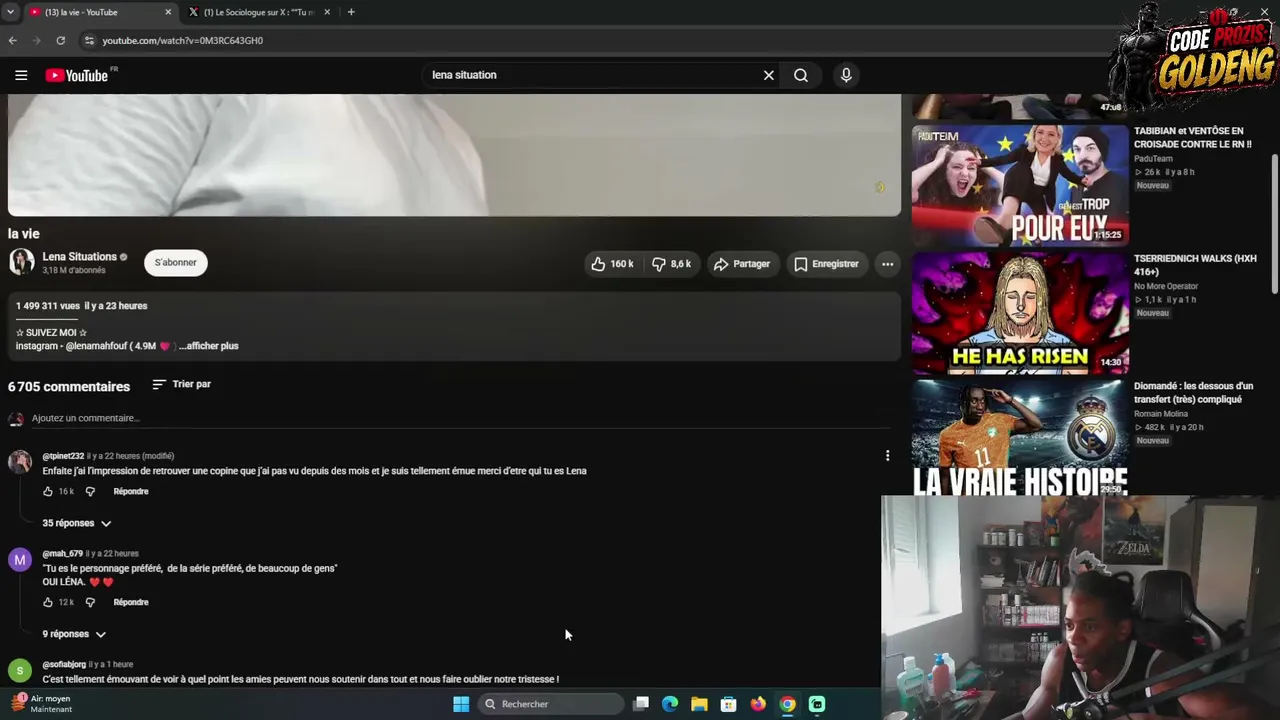Open Microsoft Store from the taskbar
The width and height of the screenshot is (1280, 720).
[728, 704]
